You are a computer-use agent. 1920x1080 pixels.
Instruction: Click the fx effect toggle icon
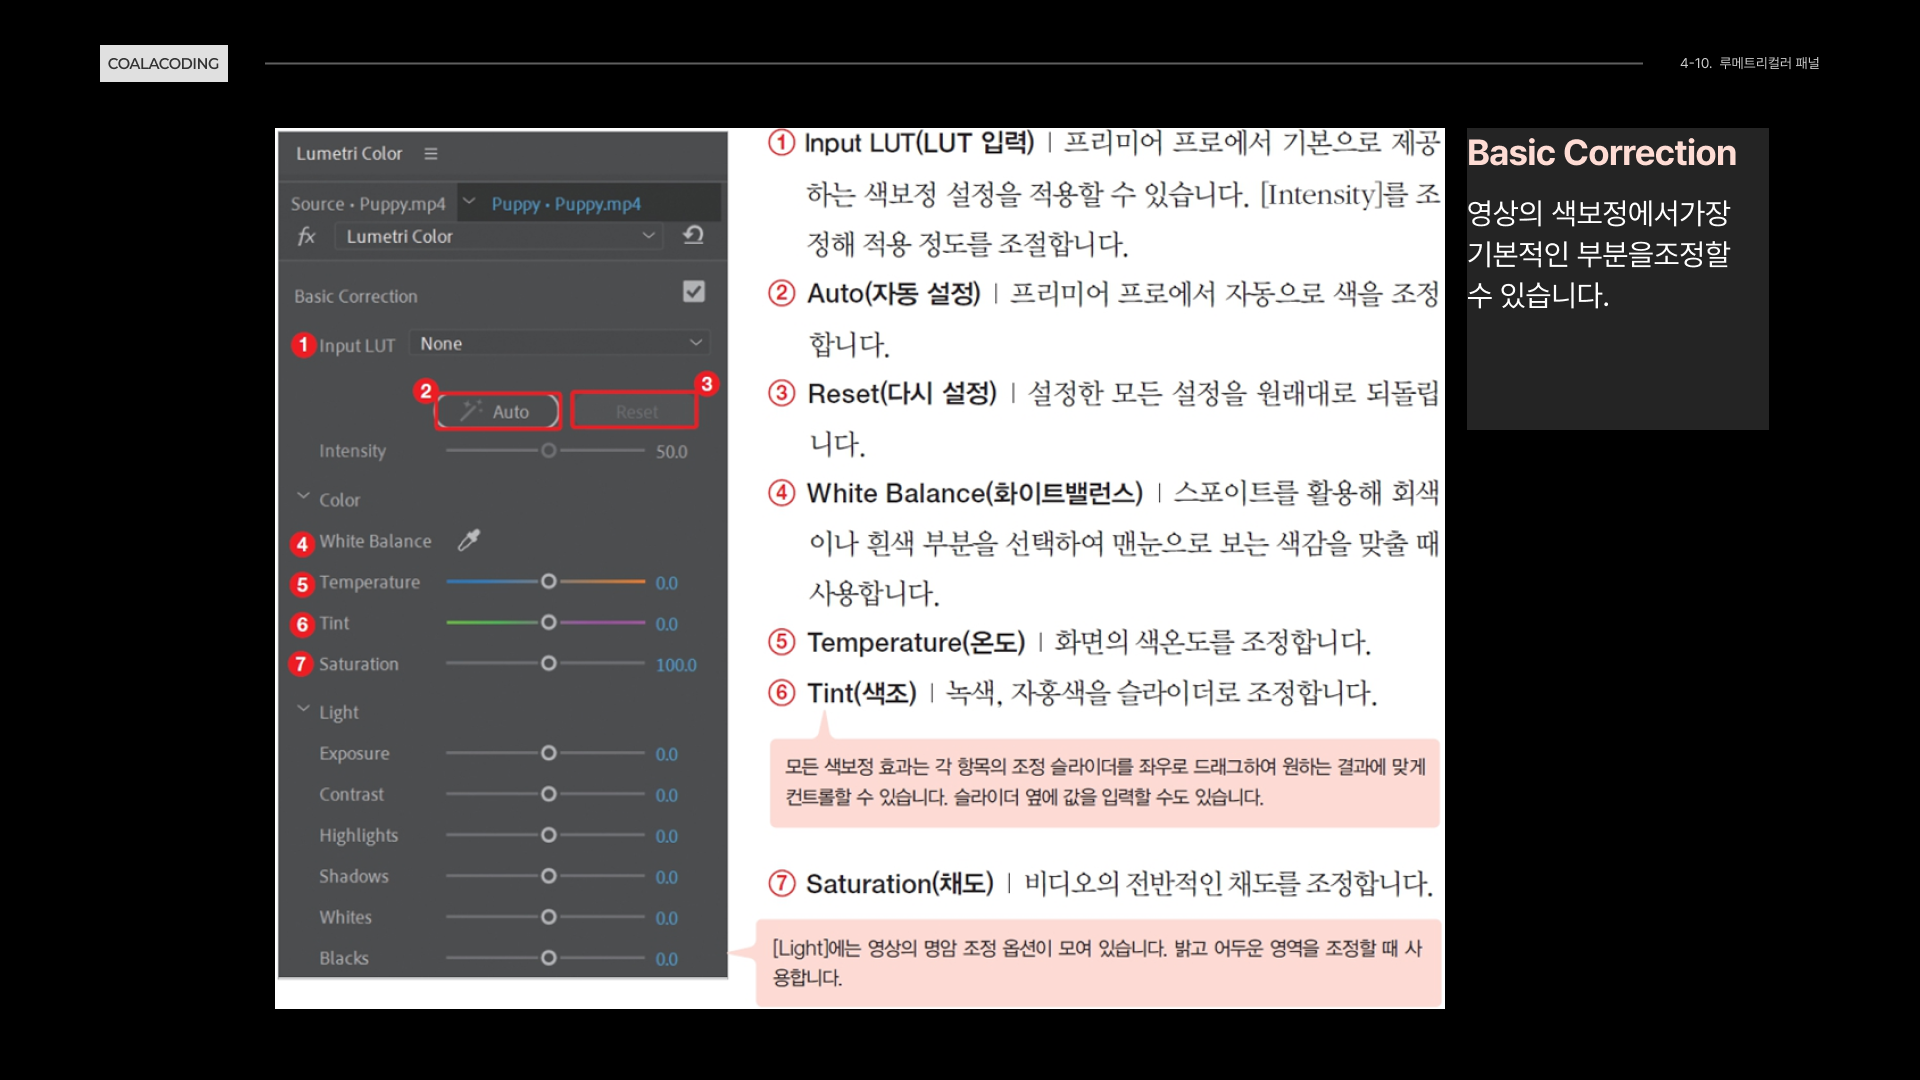307,236
